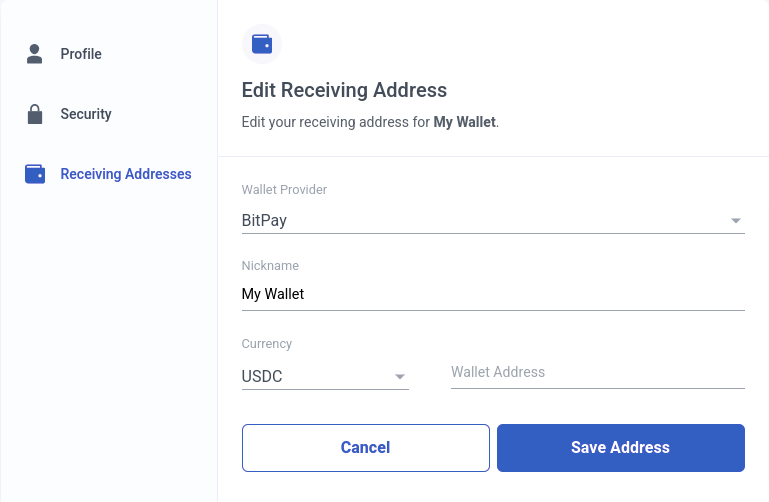Expand Wallet Provider using its arrow
769x502 pixels.
pos(735,221)
